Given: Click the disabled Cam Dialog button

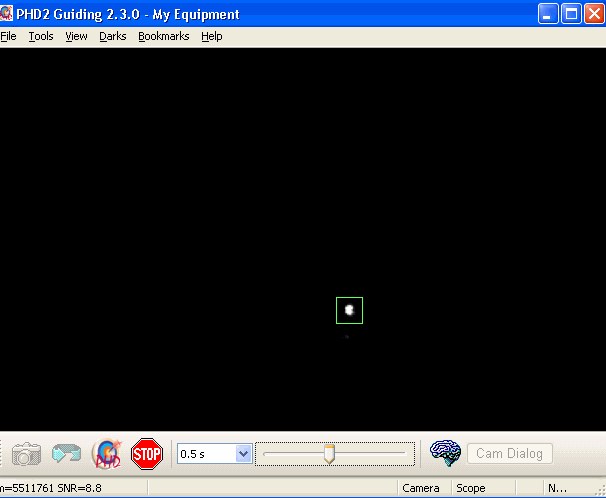Looking at the screenshot, I should click(510, 454).
